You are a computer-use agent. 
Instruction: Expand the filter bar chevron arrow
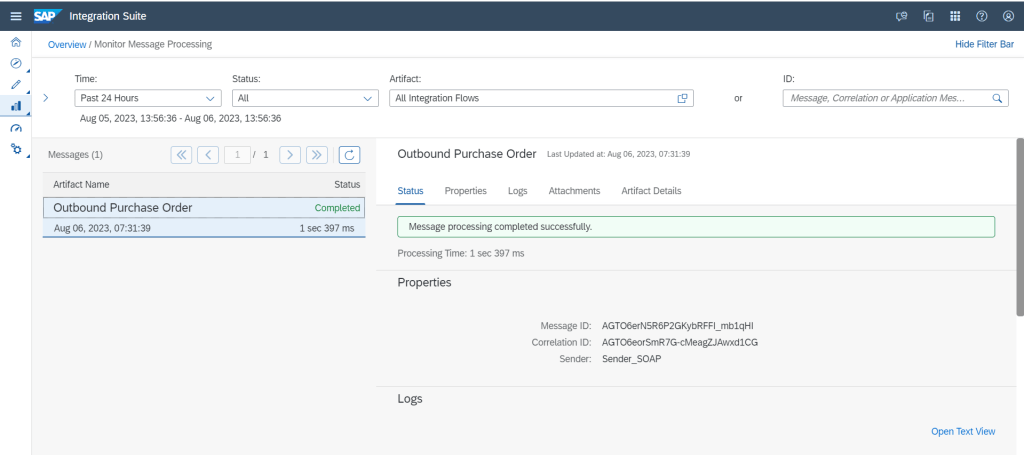pyautogui.click(x=46, y=98)
